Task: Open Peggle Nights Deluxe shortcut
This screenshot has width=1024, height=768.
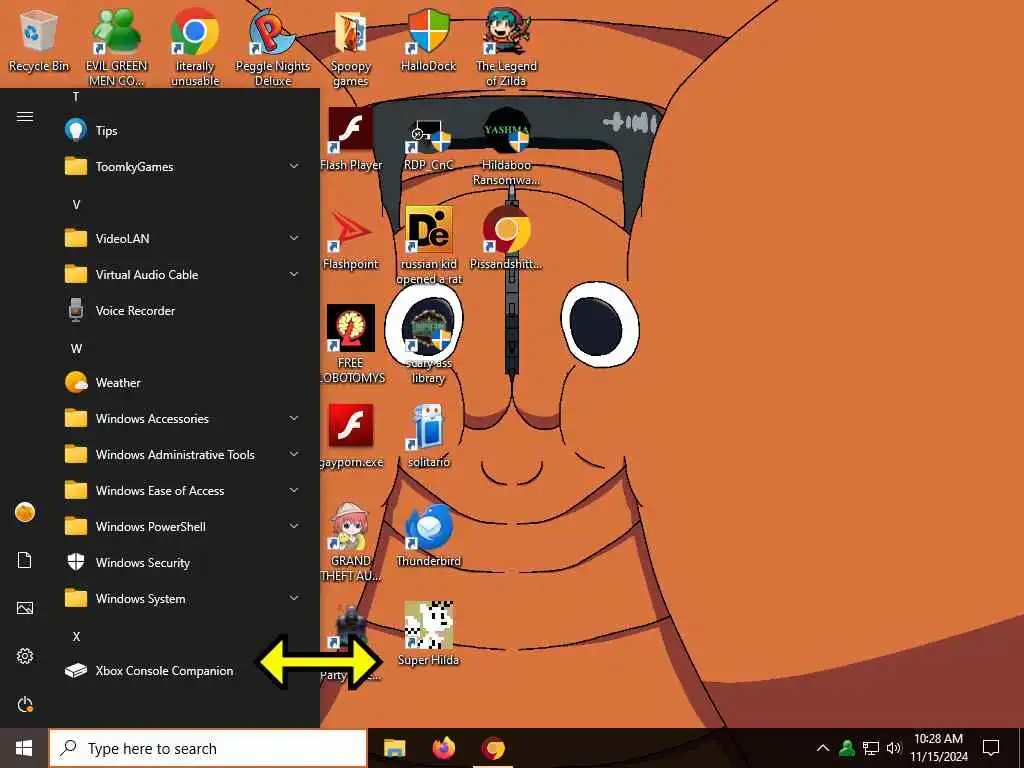Action: tap(273, 47)
